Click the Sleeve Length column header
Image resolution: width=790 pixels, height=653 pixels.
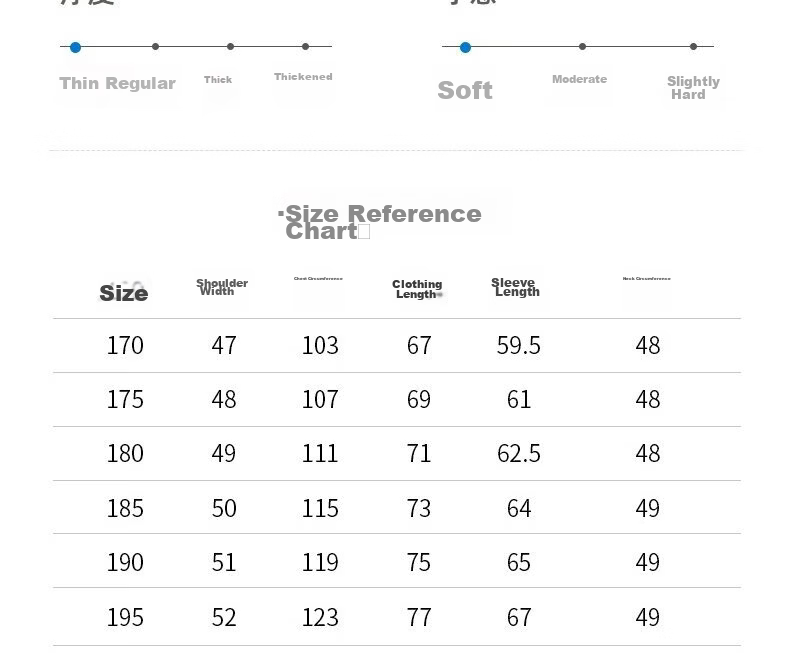coord(515,287)
